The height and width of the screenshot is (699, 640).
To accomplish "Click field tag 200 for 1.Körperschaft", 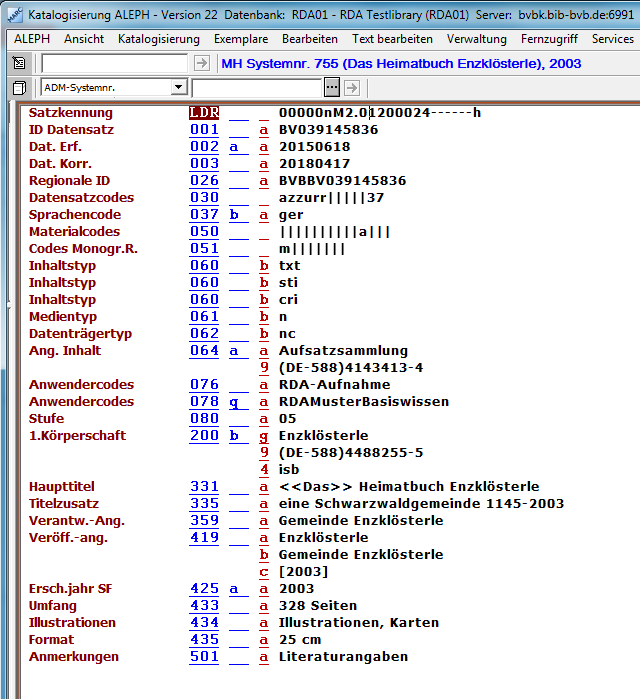I will pyautogui.click(x=204, y=436).
